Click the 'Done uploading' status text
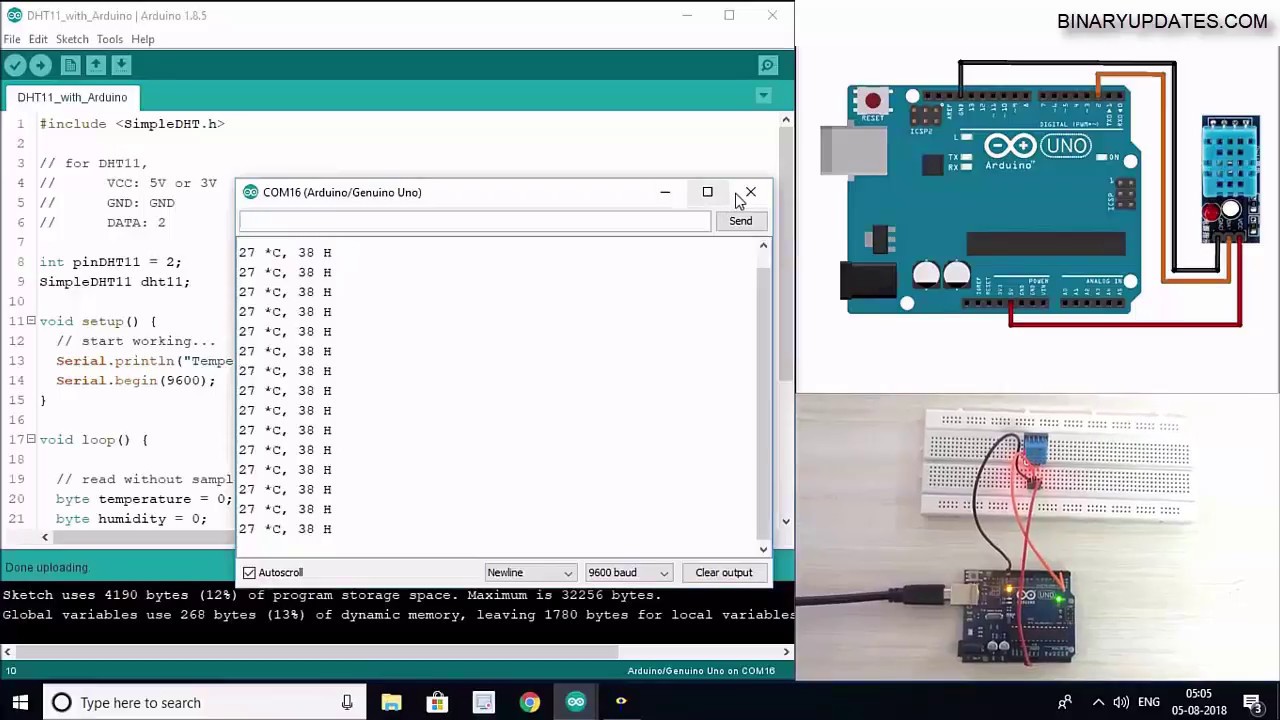This screenshot has height=720, width=1280. click(x=46, y=567)
